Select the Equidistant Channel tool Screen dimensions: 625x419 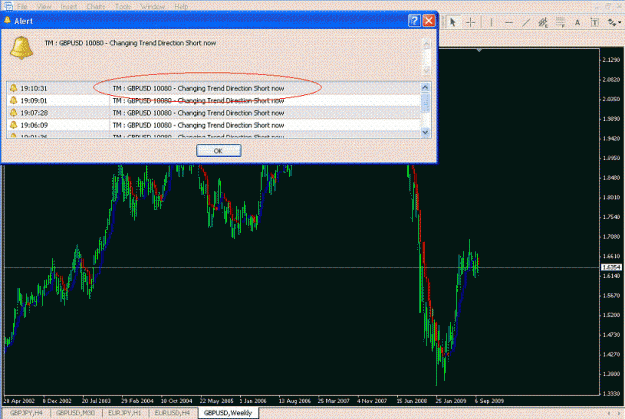click(x=543, y=23)
